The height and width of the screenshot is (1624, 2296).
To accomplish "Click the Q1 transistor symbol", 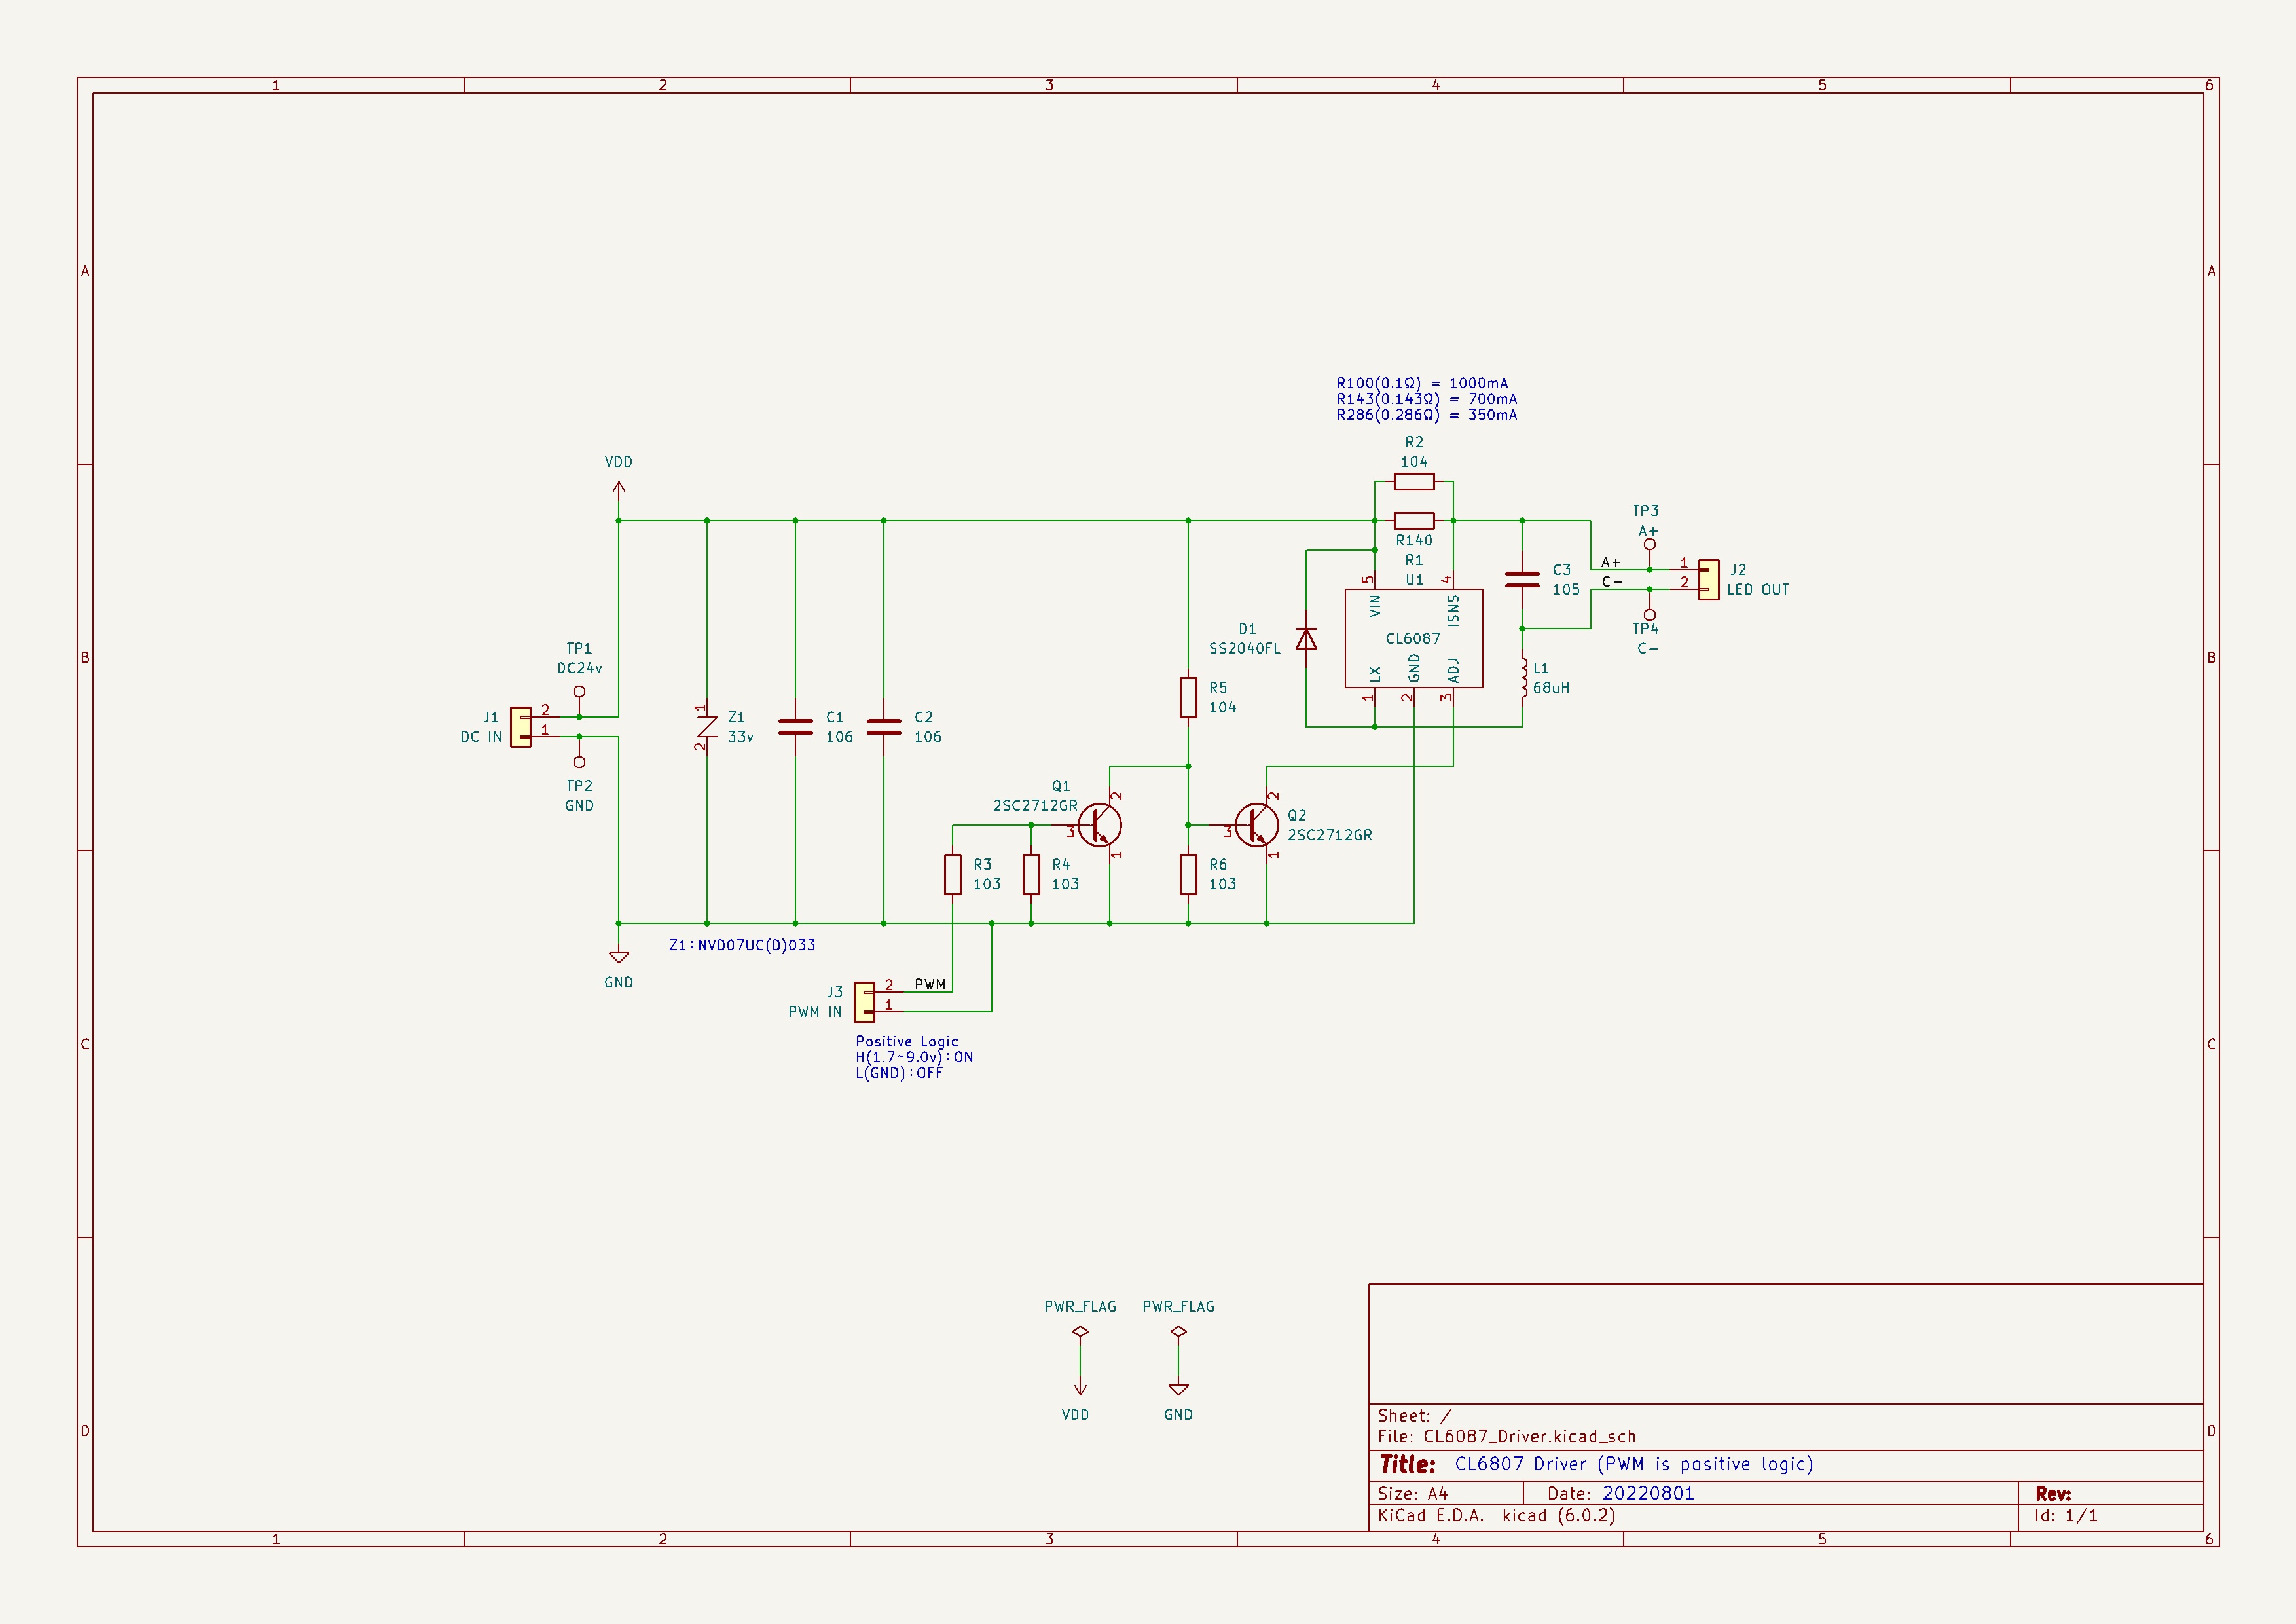I will 1101,825.
